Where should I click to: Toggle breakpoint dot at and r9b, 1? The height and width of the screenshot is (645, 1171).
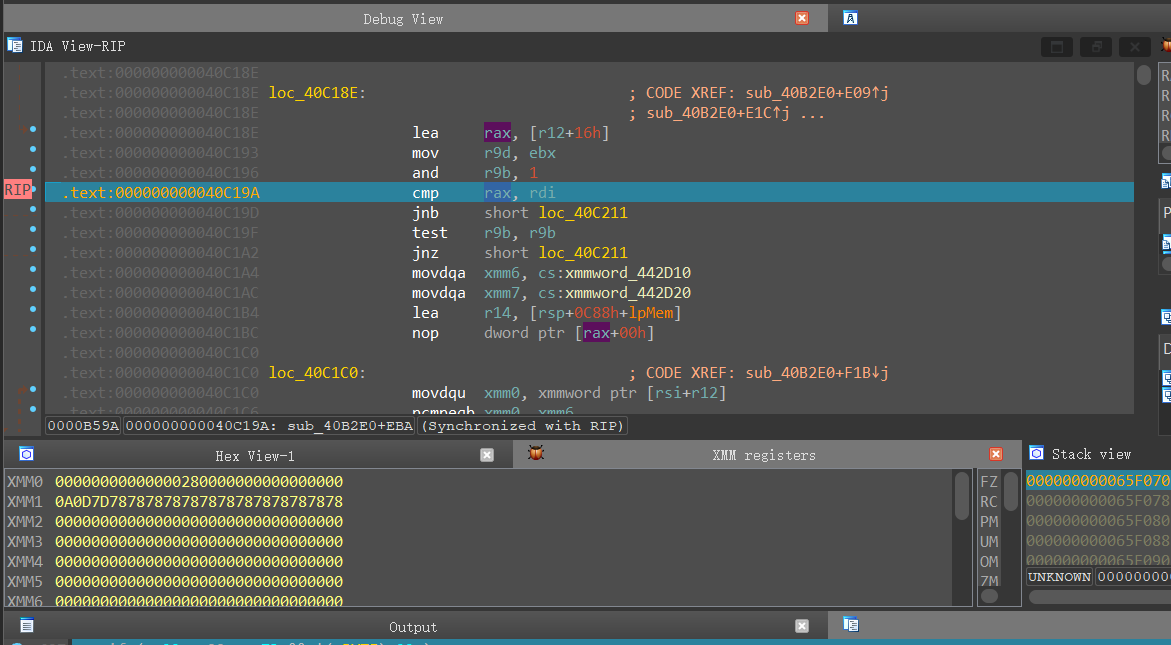[33, 169]
